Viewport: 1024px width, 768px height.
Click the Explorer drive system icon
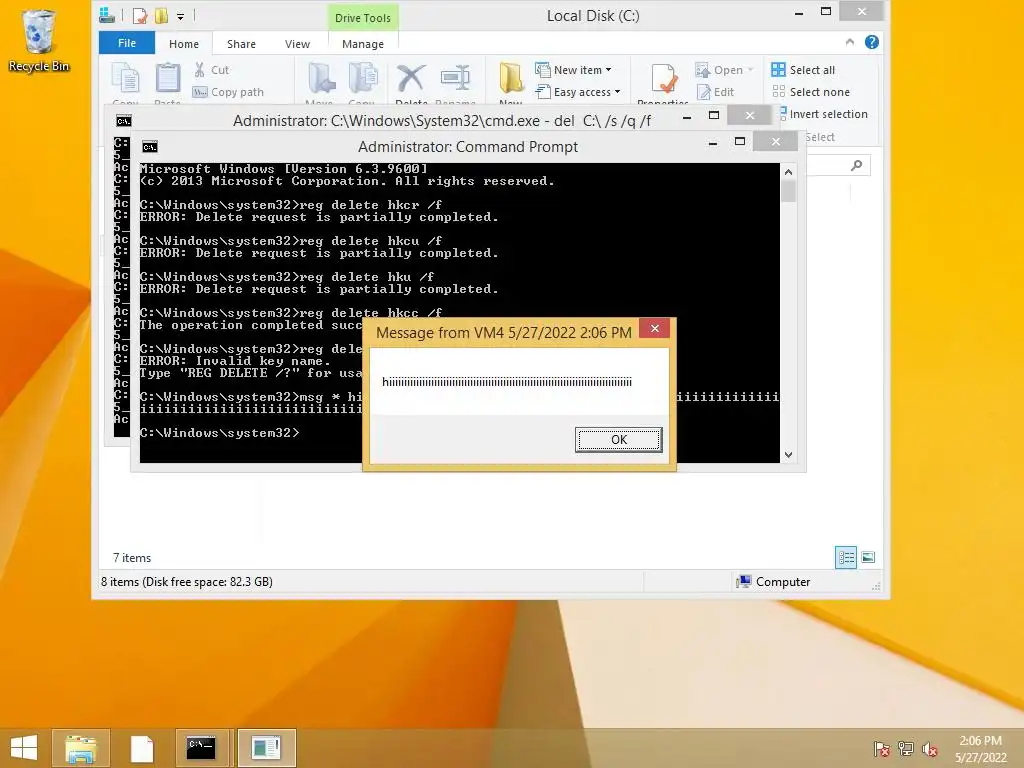point(107,16)
